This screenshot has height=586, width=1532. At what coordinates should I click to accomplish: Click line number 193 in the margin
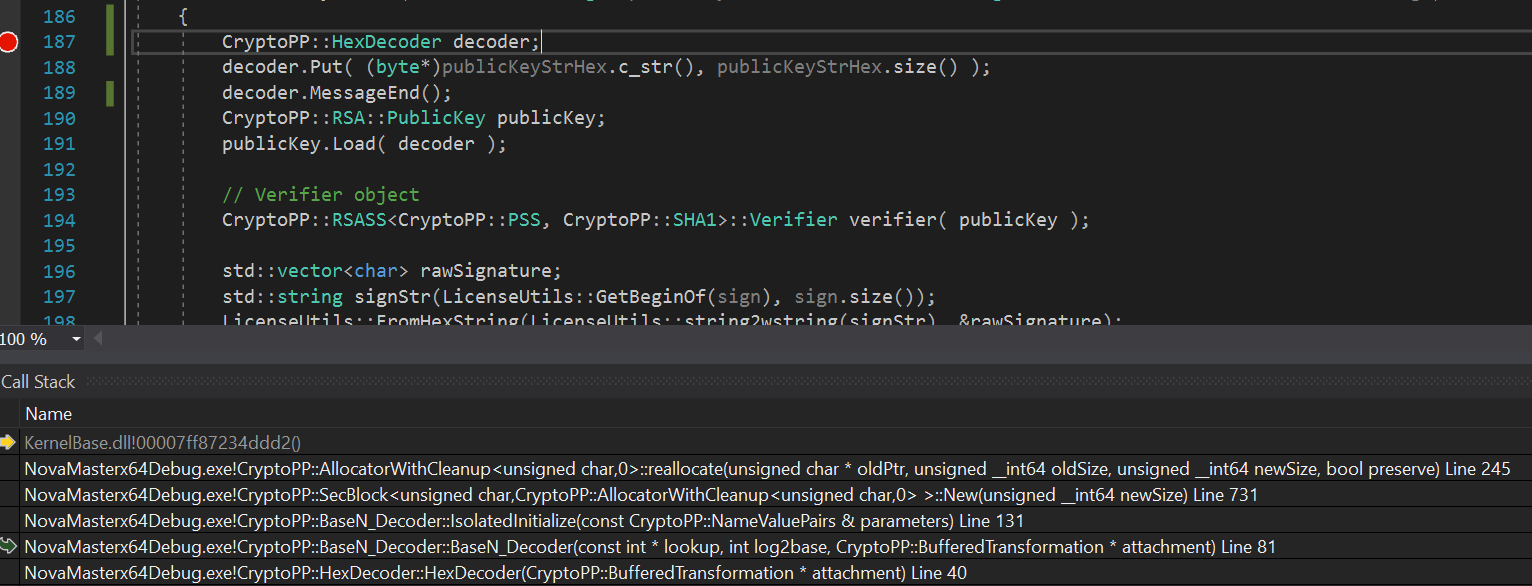pyautogui.click(x=59, y=195)
